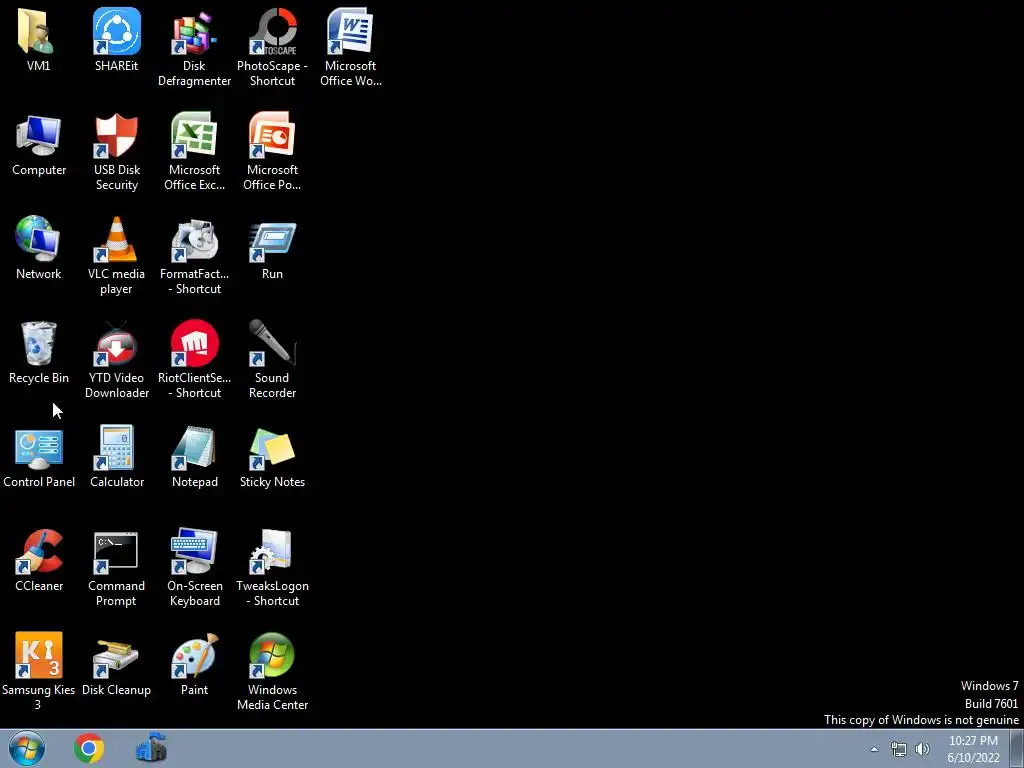This screenshot has width=1024, height=768.
Task: Click the VLC media player icon
Action: 116,239
